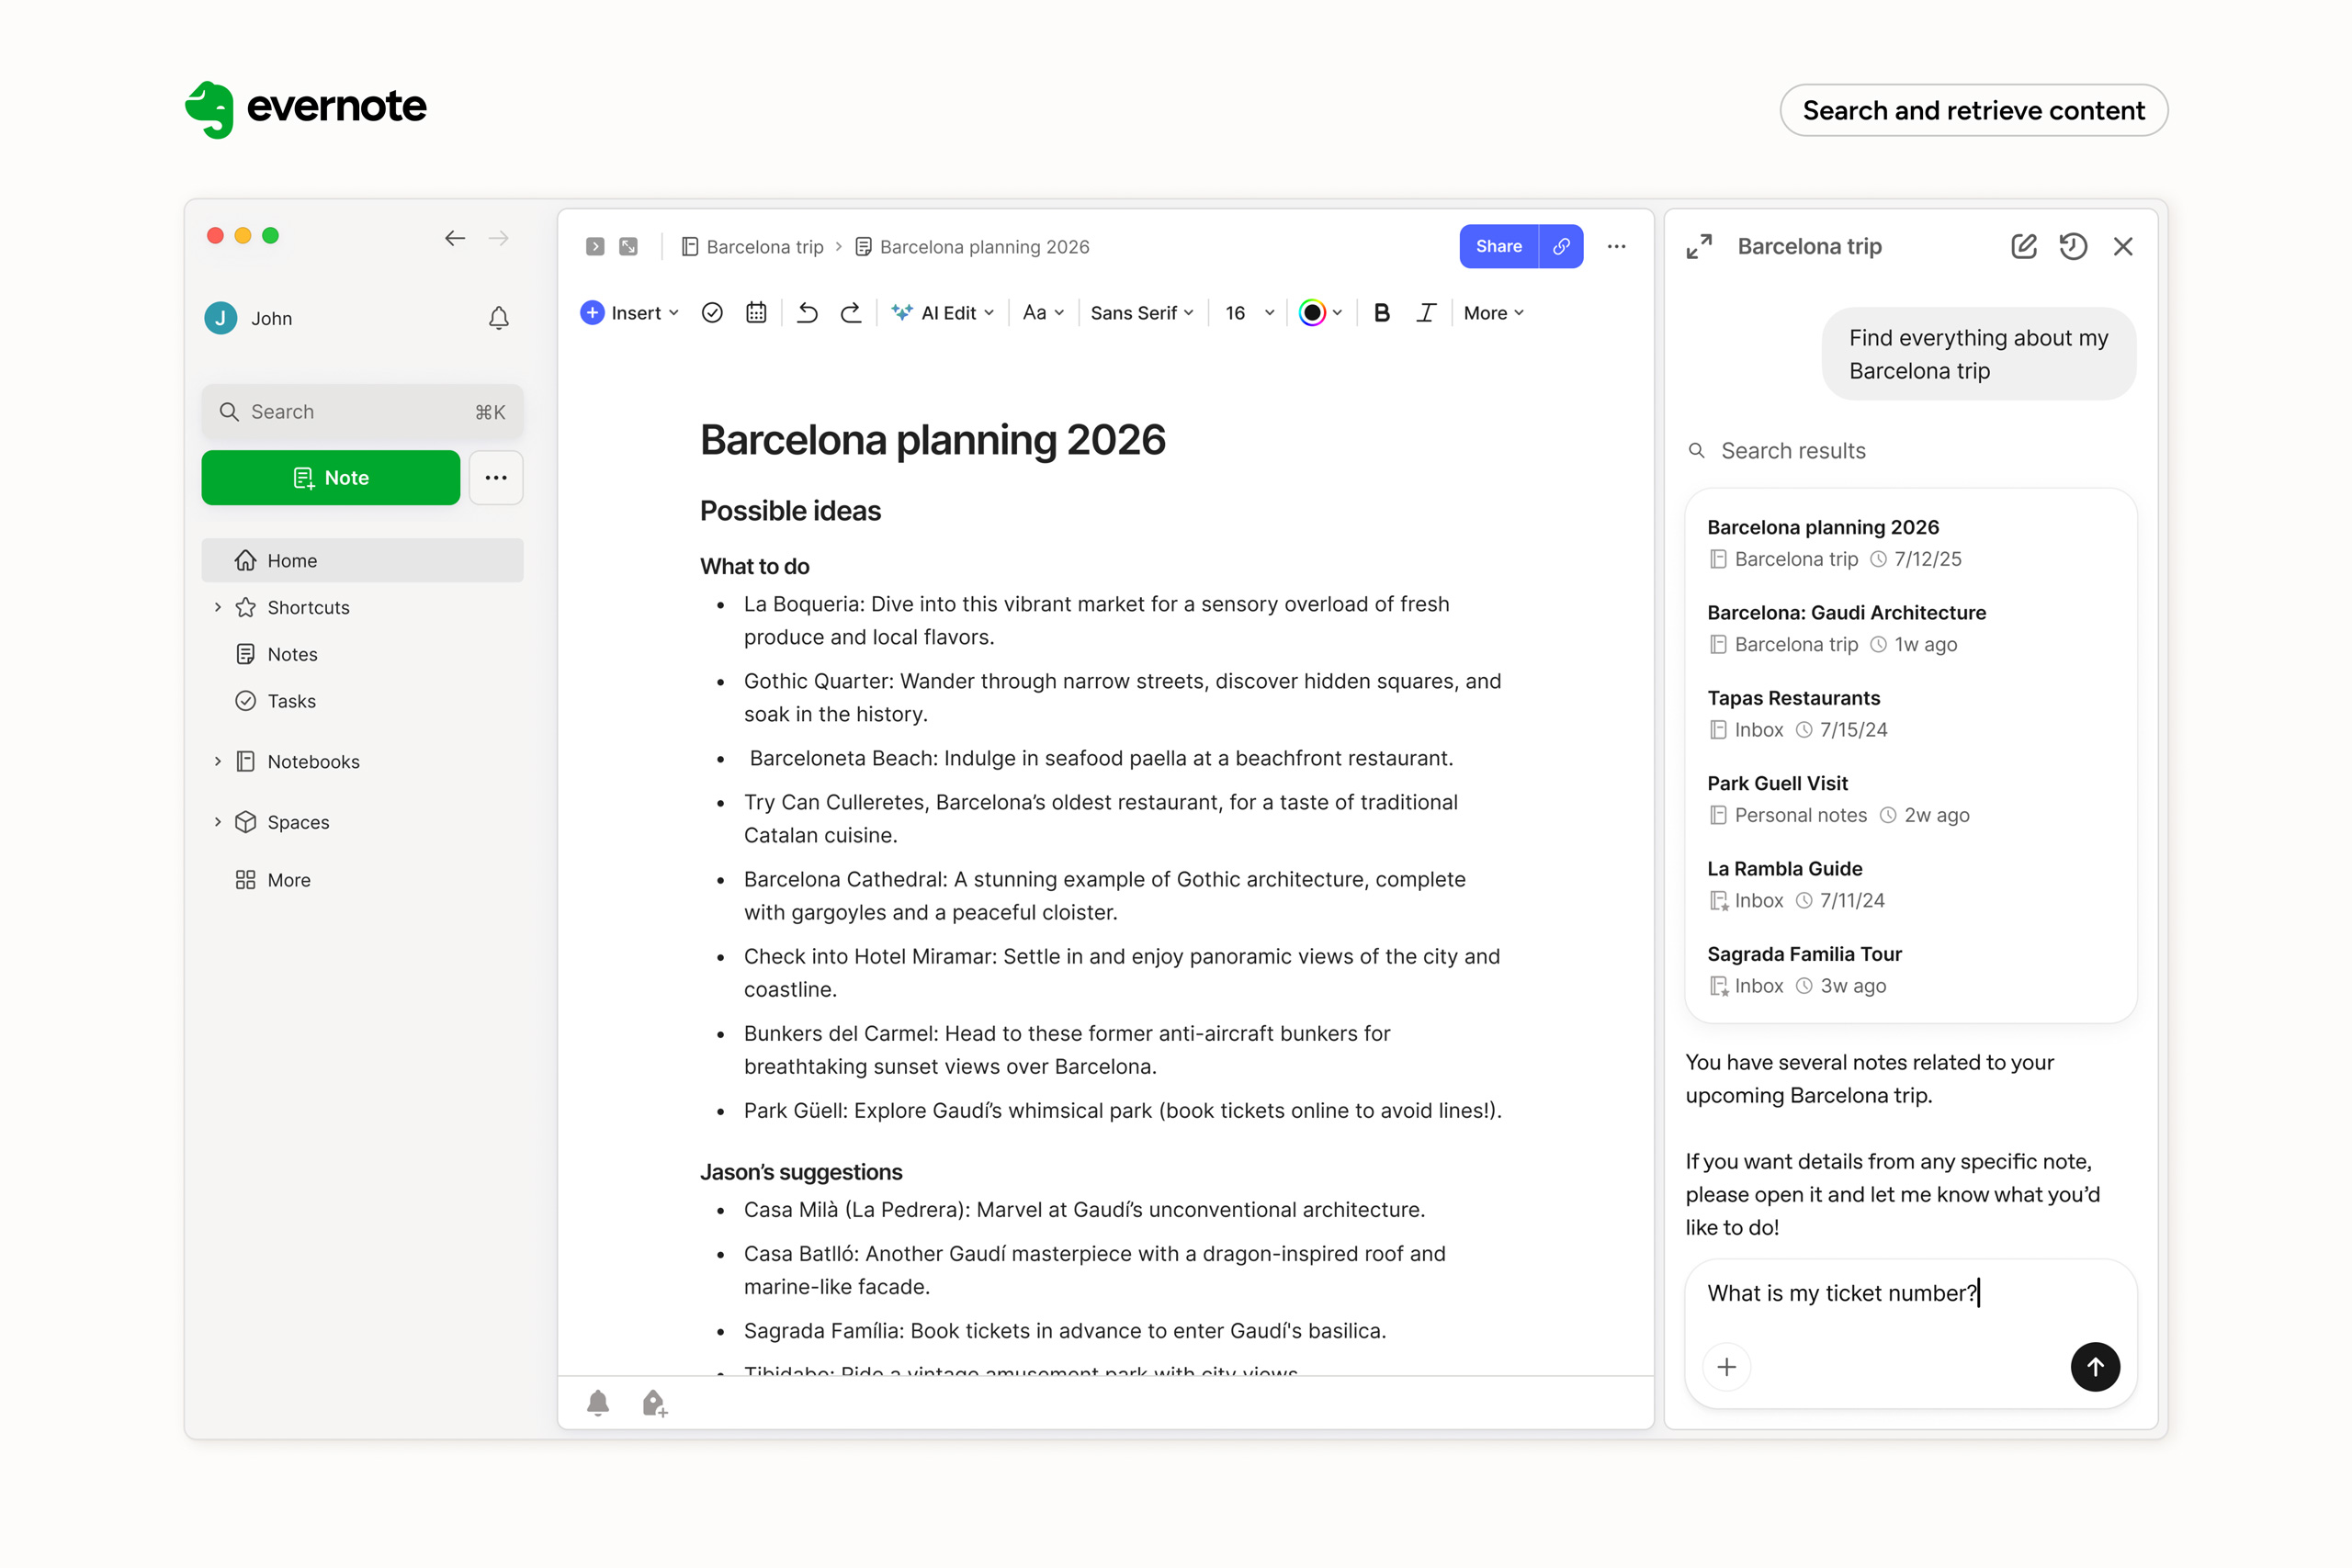The image size is (2352, 1568).
Task: Start a new chat with the pencil icon
Action: click(x=2023, y=246)
